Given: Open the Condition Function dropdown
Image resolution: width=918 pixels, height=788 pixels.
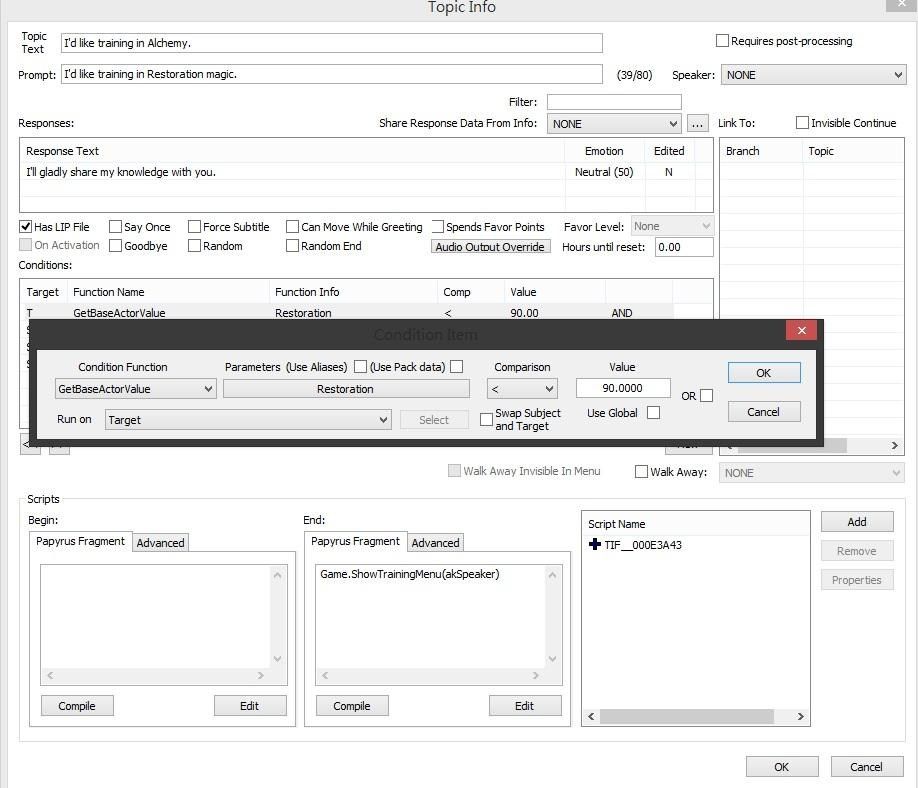Looking at the screenshot, I should [x=135, y=389].
